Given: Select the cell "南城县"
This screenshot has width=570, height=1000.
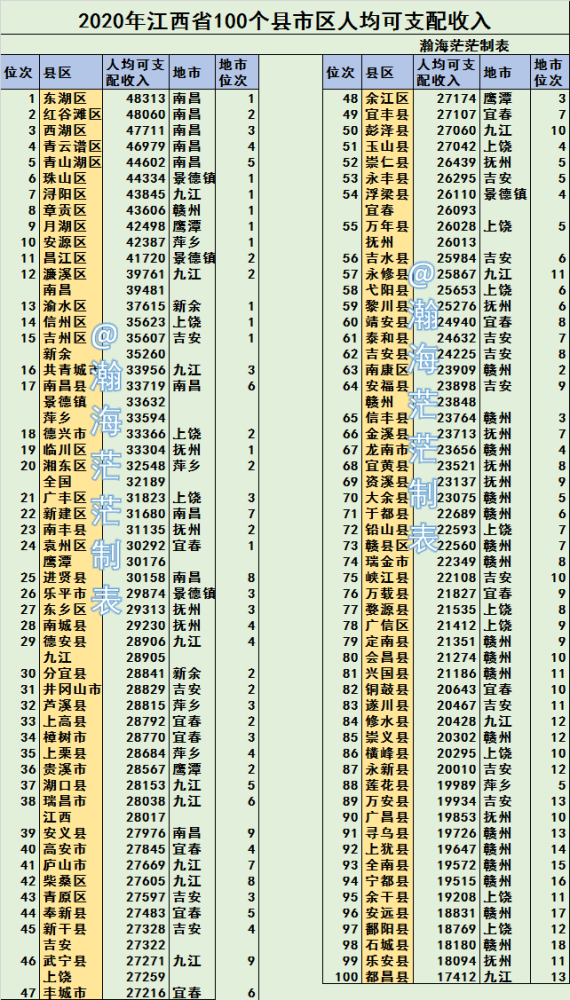Looking at the screenshot, I should tap(64, 625).
